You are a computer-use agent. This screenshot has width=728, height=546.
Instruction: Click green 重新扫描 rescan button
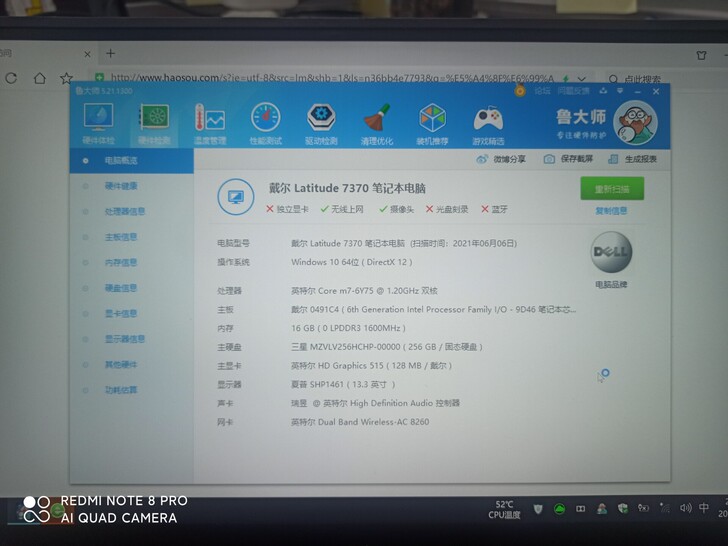point(612,188)
